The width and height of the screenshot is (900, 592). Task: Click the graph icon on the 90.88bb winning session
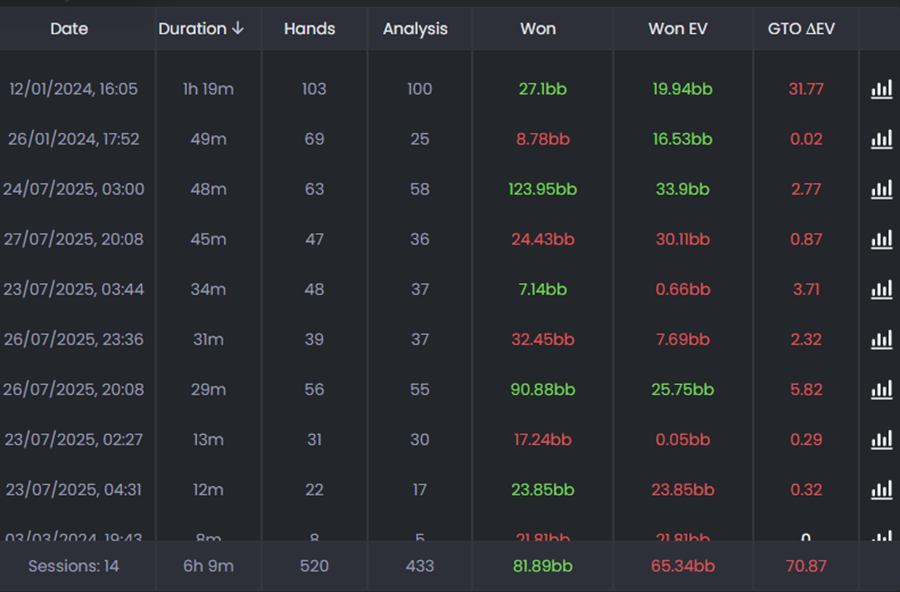coord(881,390)
